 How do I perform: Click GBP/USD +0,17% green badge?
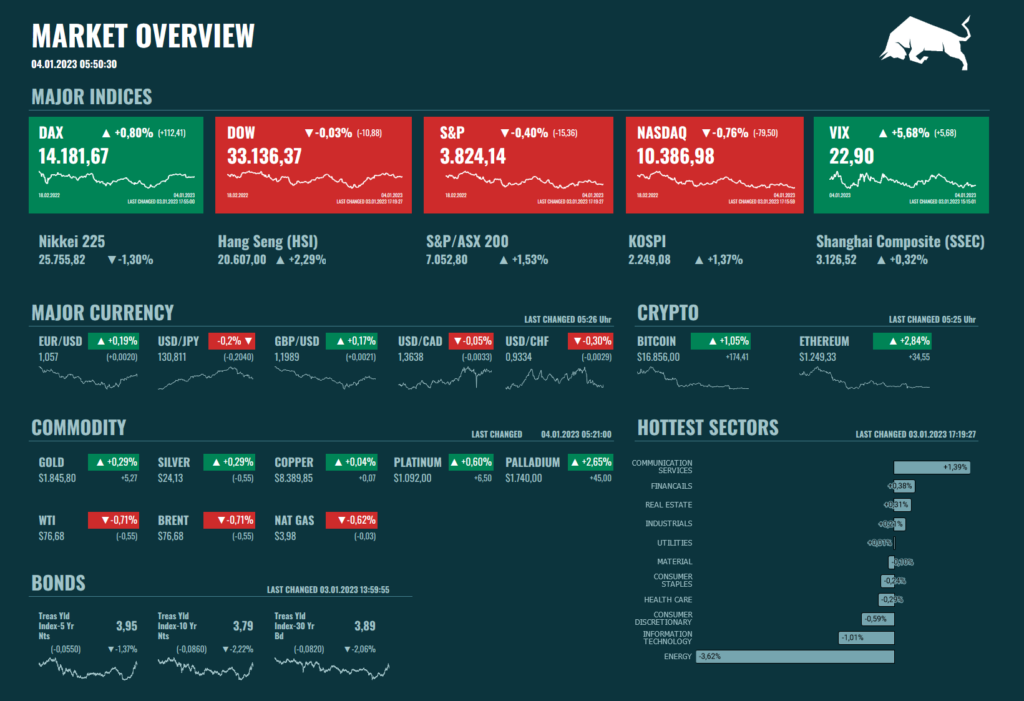[x=351, y=341]
